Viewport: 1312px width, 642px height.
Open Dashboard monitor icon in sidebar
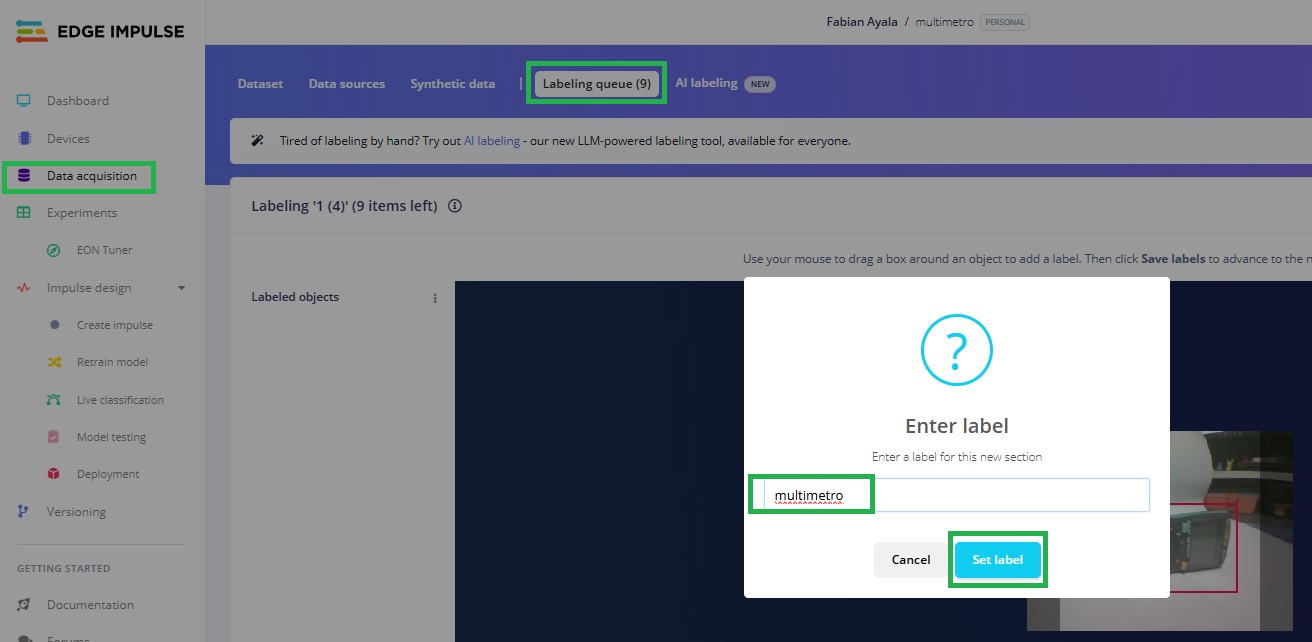tap(24, 101)
